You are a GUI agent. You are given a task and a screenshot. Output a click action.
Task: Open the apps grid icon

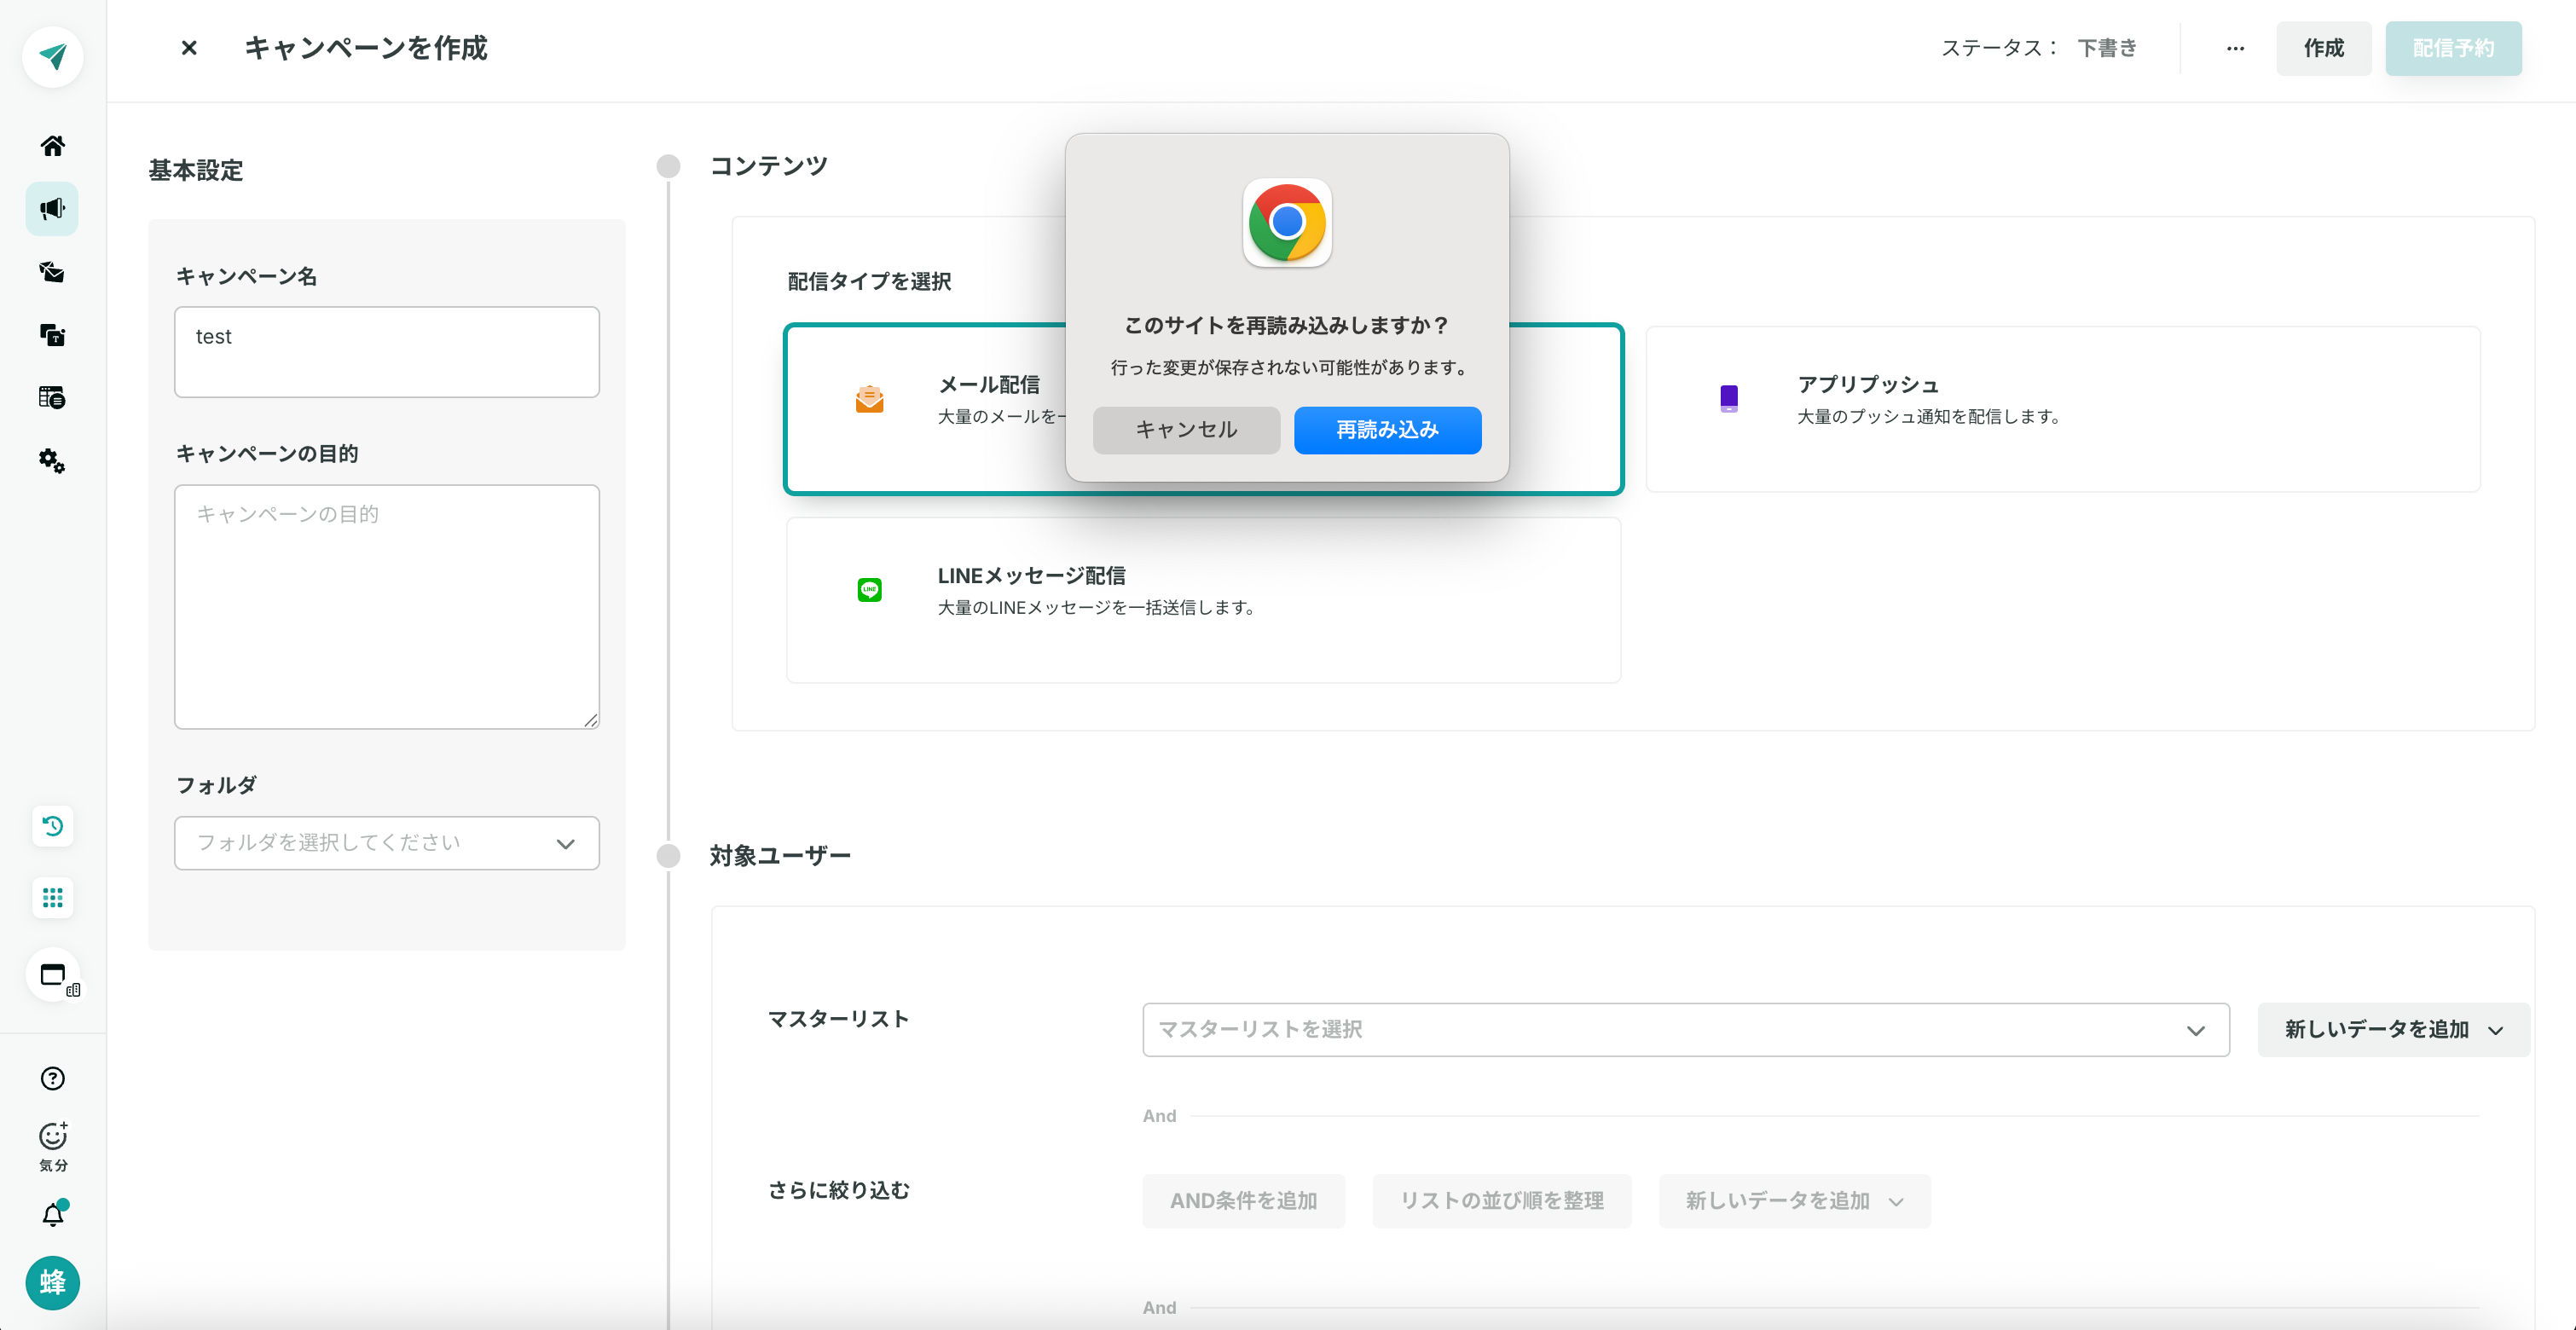pyautogui.click(x=53, y=897)
